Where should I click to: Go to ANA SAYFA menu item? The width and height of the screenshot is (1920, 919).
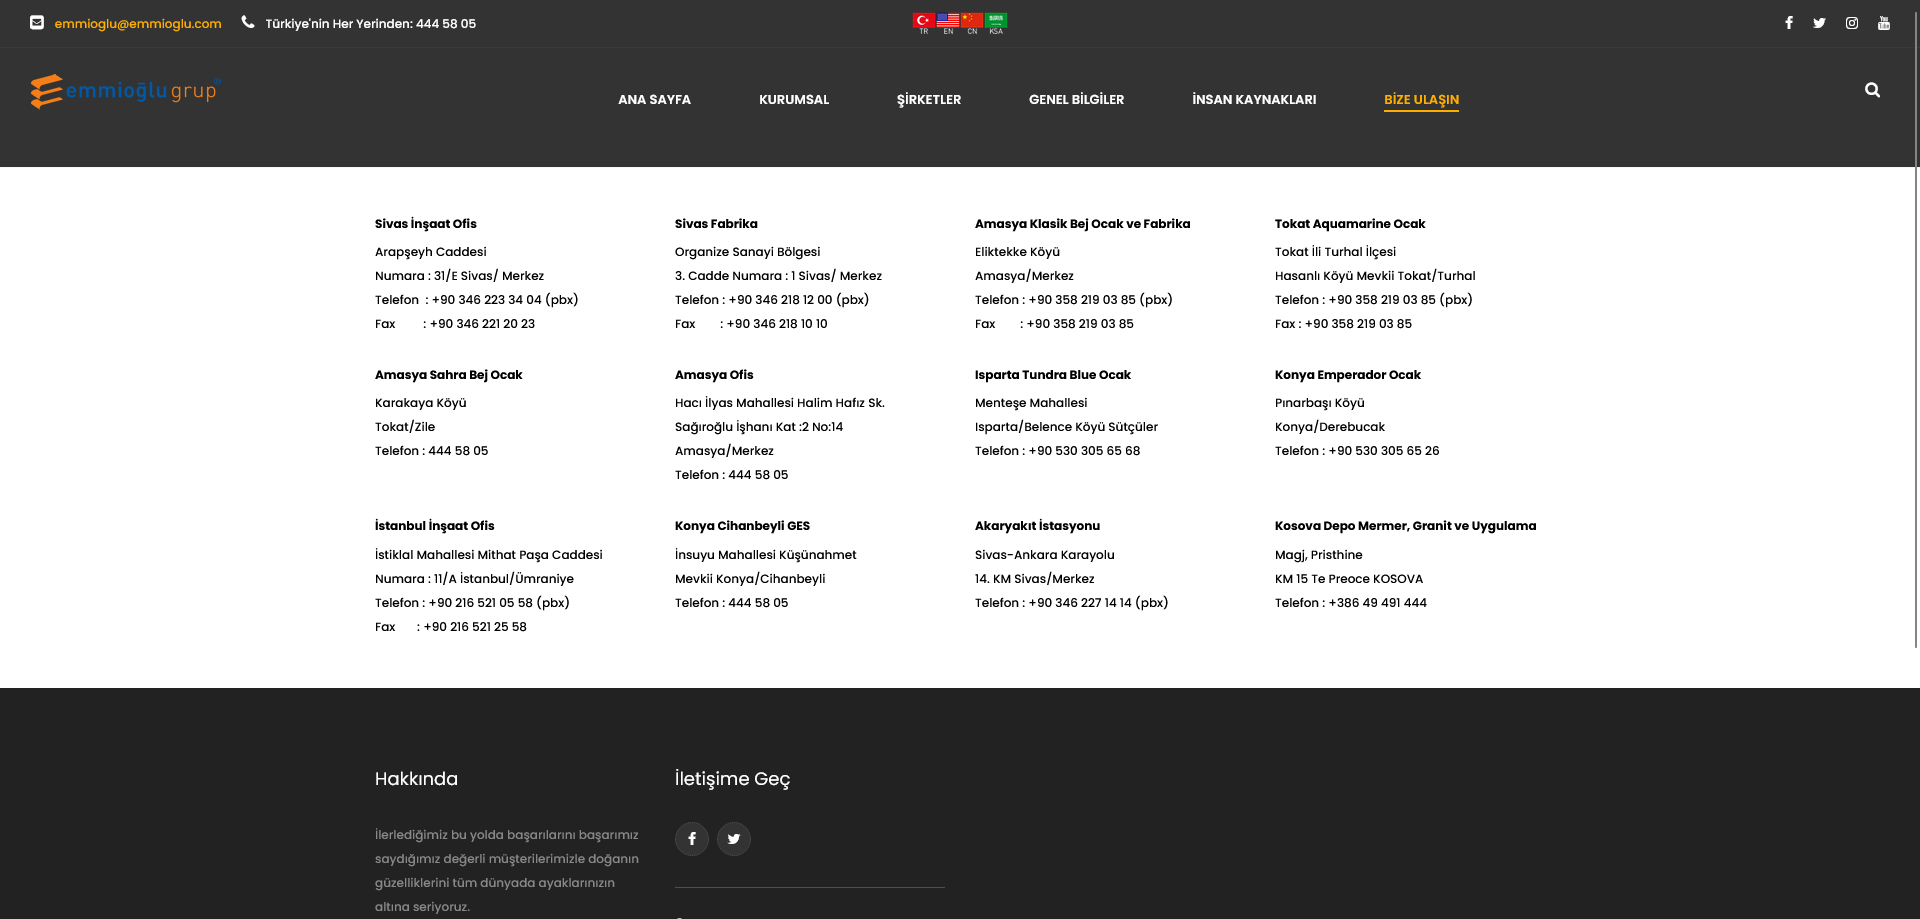(x=654, y=100)
